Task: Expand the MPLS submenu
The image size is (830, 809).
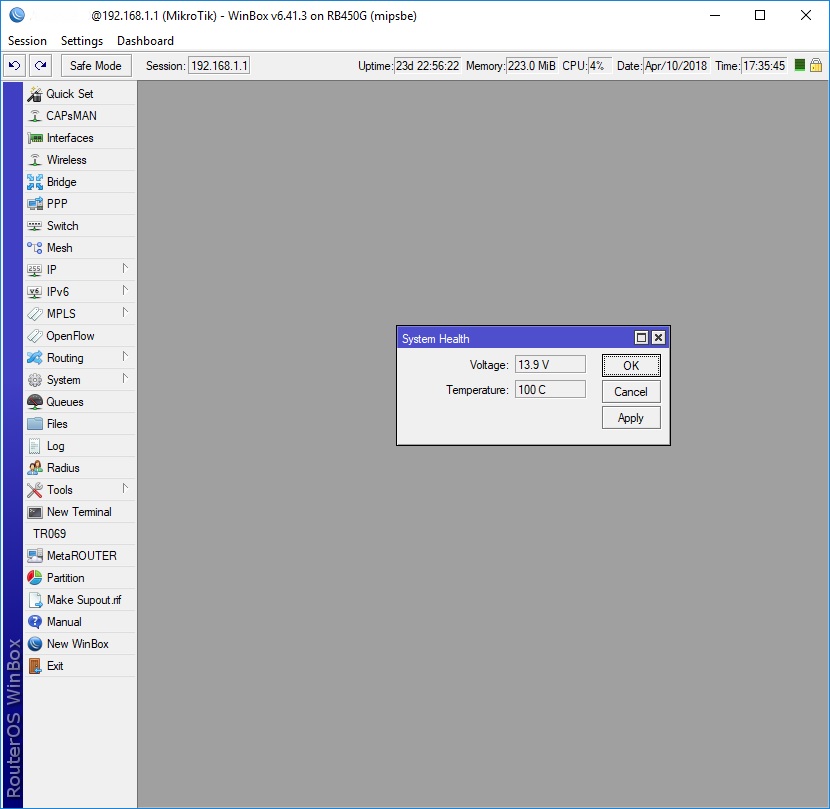Action: (x=125, y=312)
